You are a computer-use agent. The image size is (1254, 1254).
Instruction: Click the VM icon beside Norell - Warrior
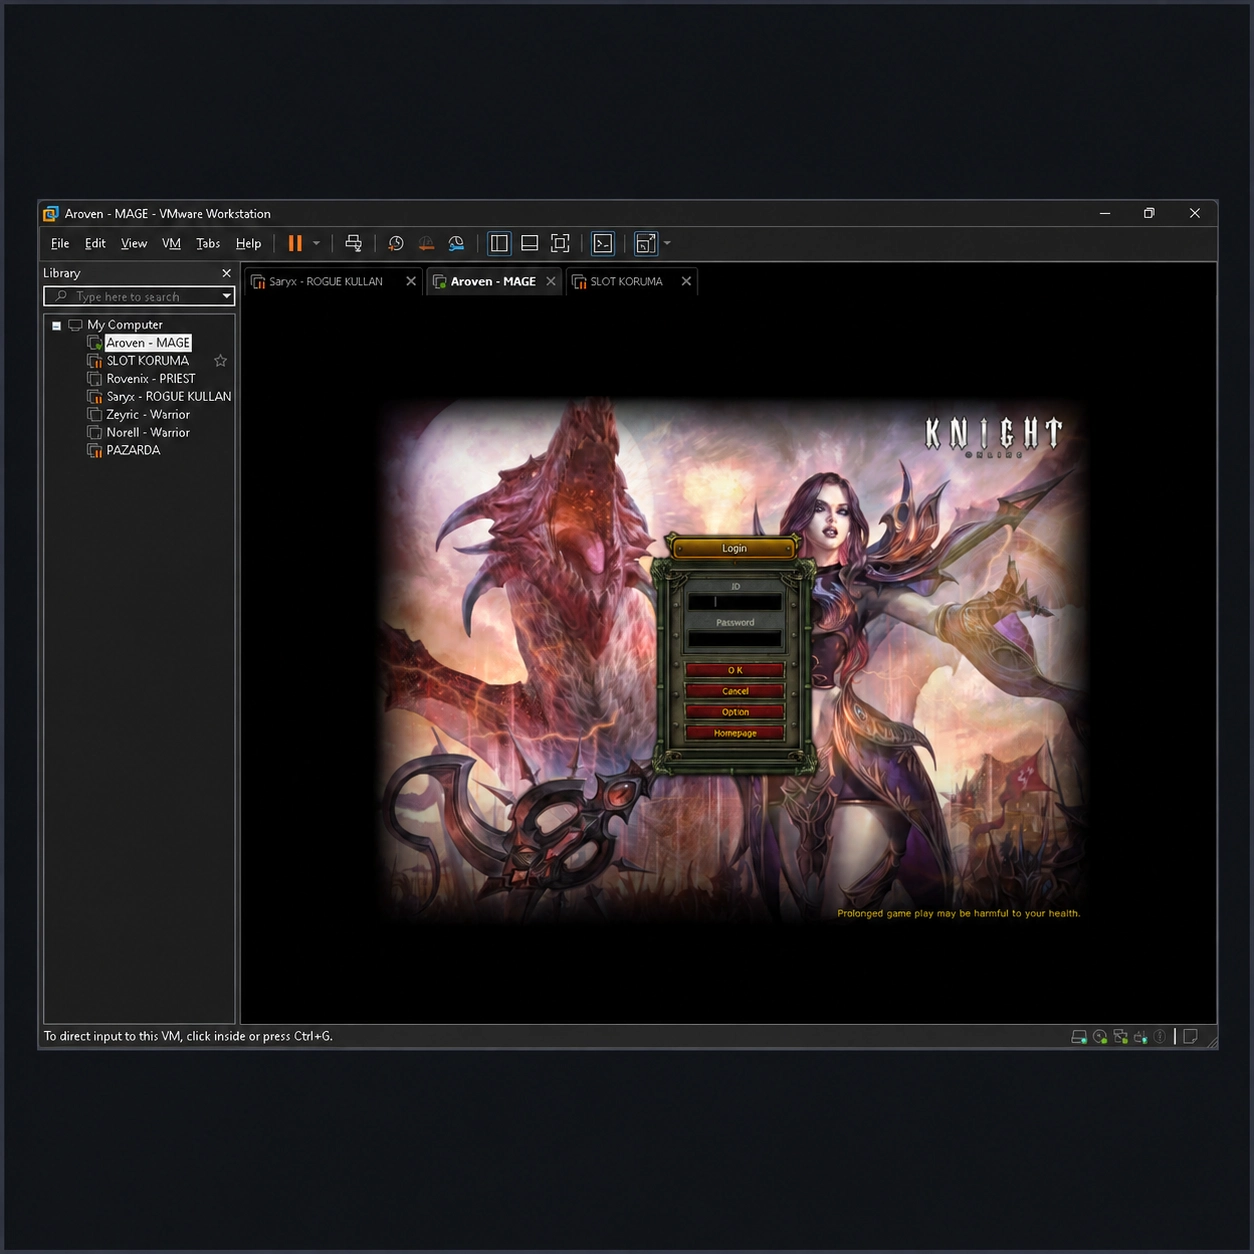point(95,433)
